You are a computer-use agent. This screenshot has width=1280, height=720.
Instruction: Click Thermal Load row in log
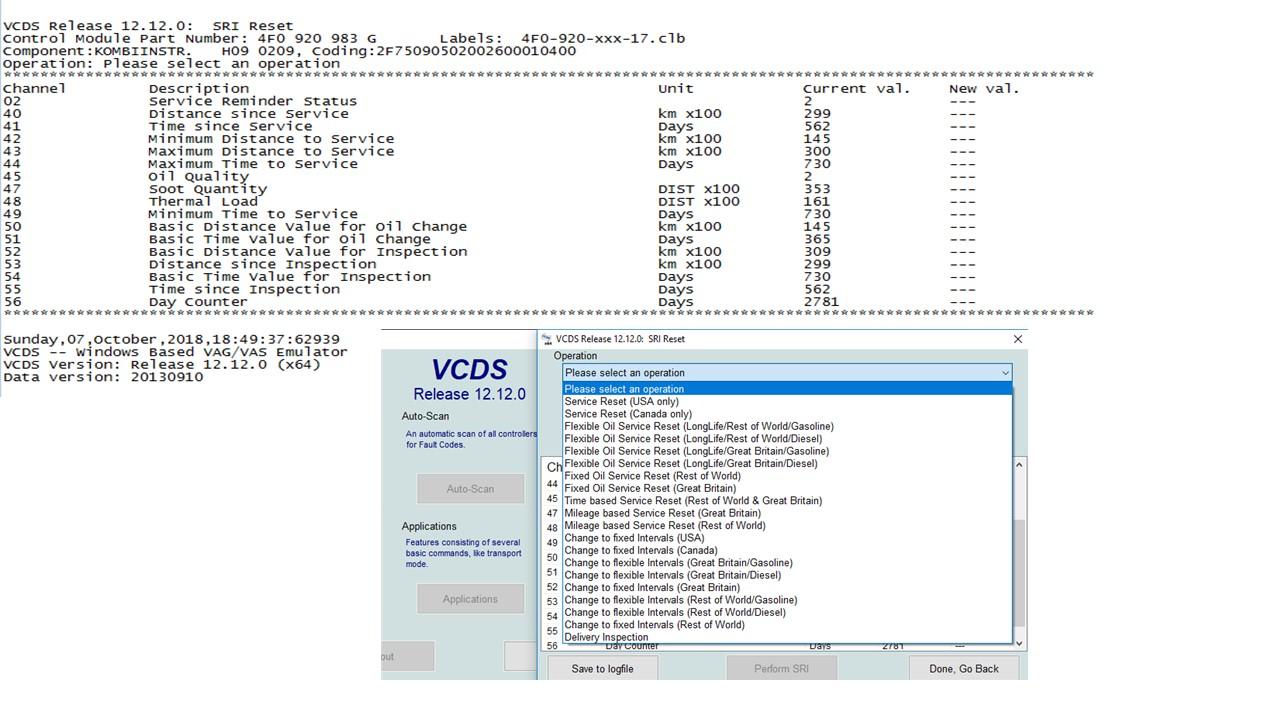[490, 201]
